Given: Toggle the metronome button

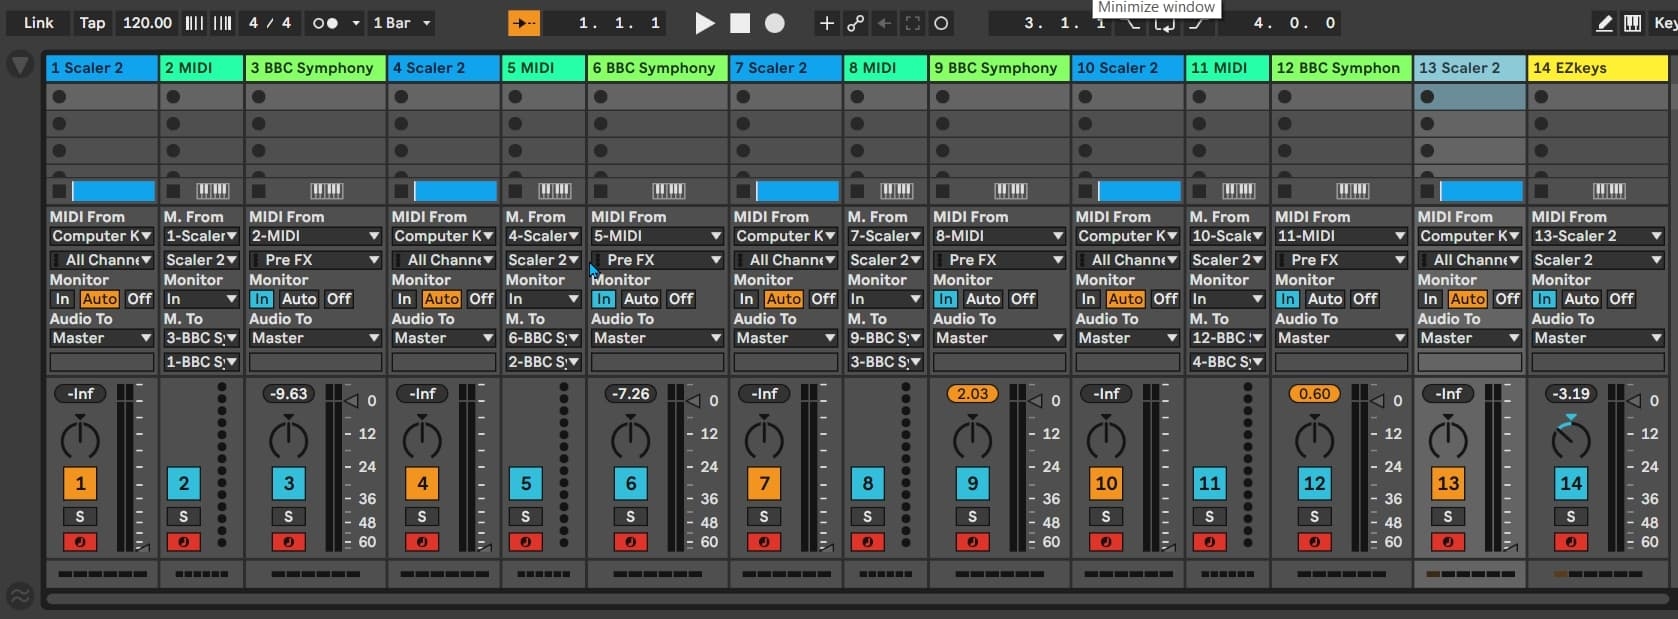Looking at the screenshot, I should [325, 23].
